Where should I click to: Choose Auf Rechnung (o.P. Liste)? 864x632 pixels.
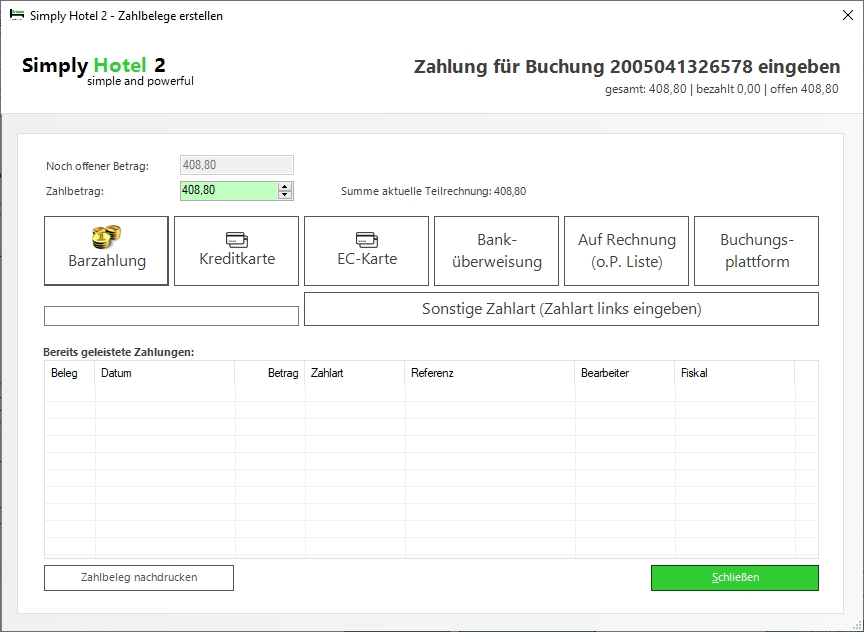tap(627, 251)
